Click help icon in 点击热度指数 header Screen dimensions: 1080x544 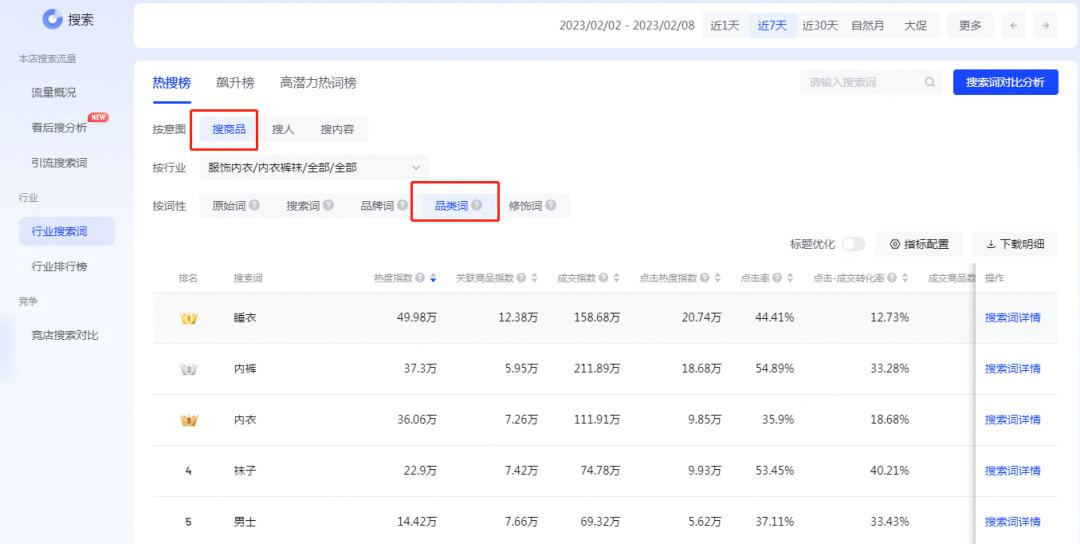[x=705, y=278]
